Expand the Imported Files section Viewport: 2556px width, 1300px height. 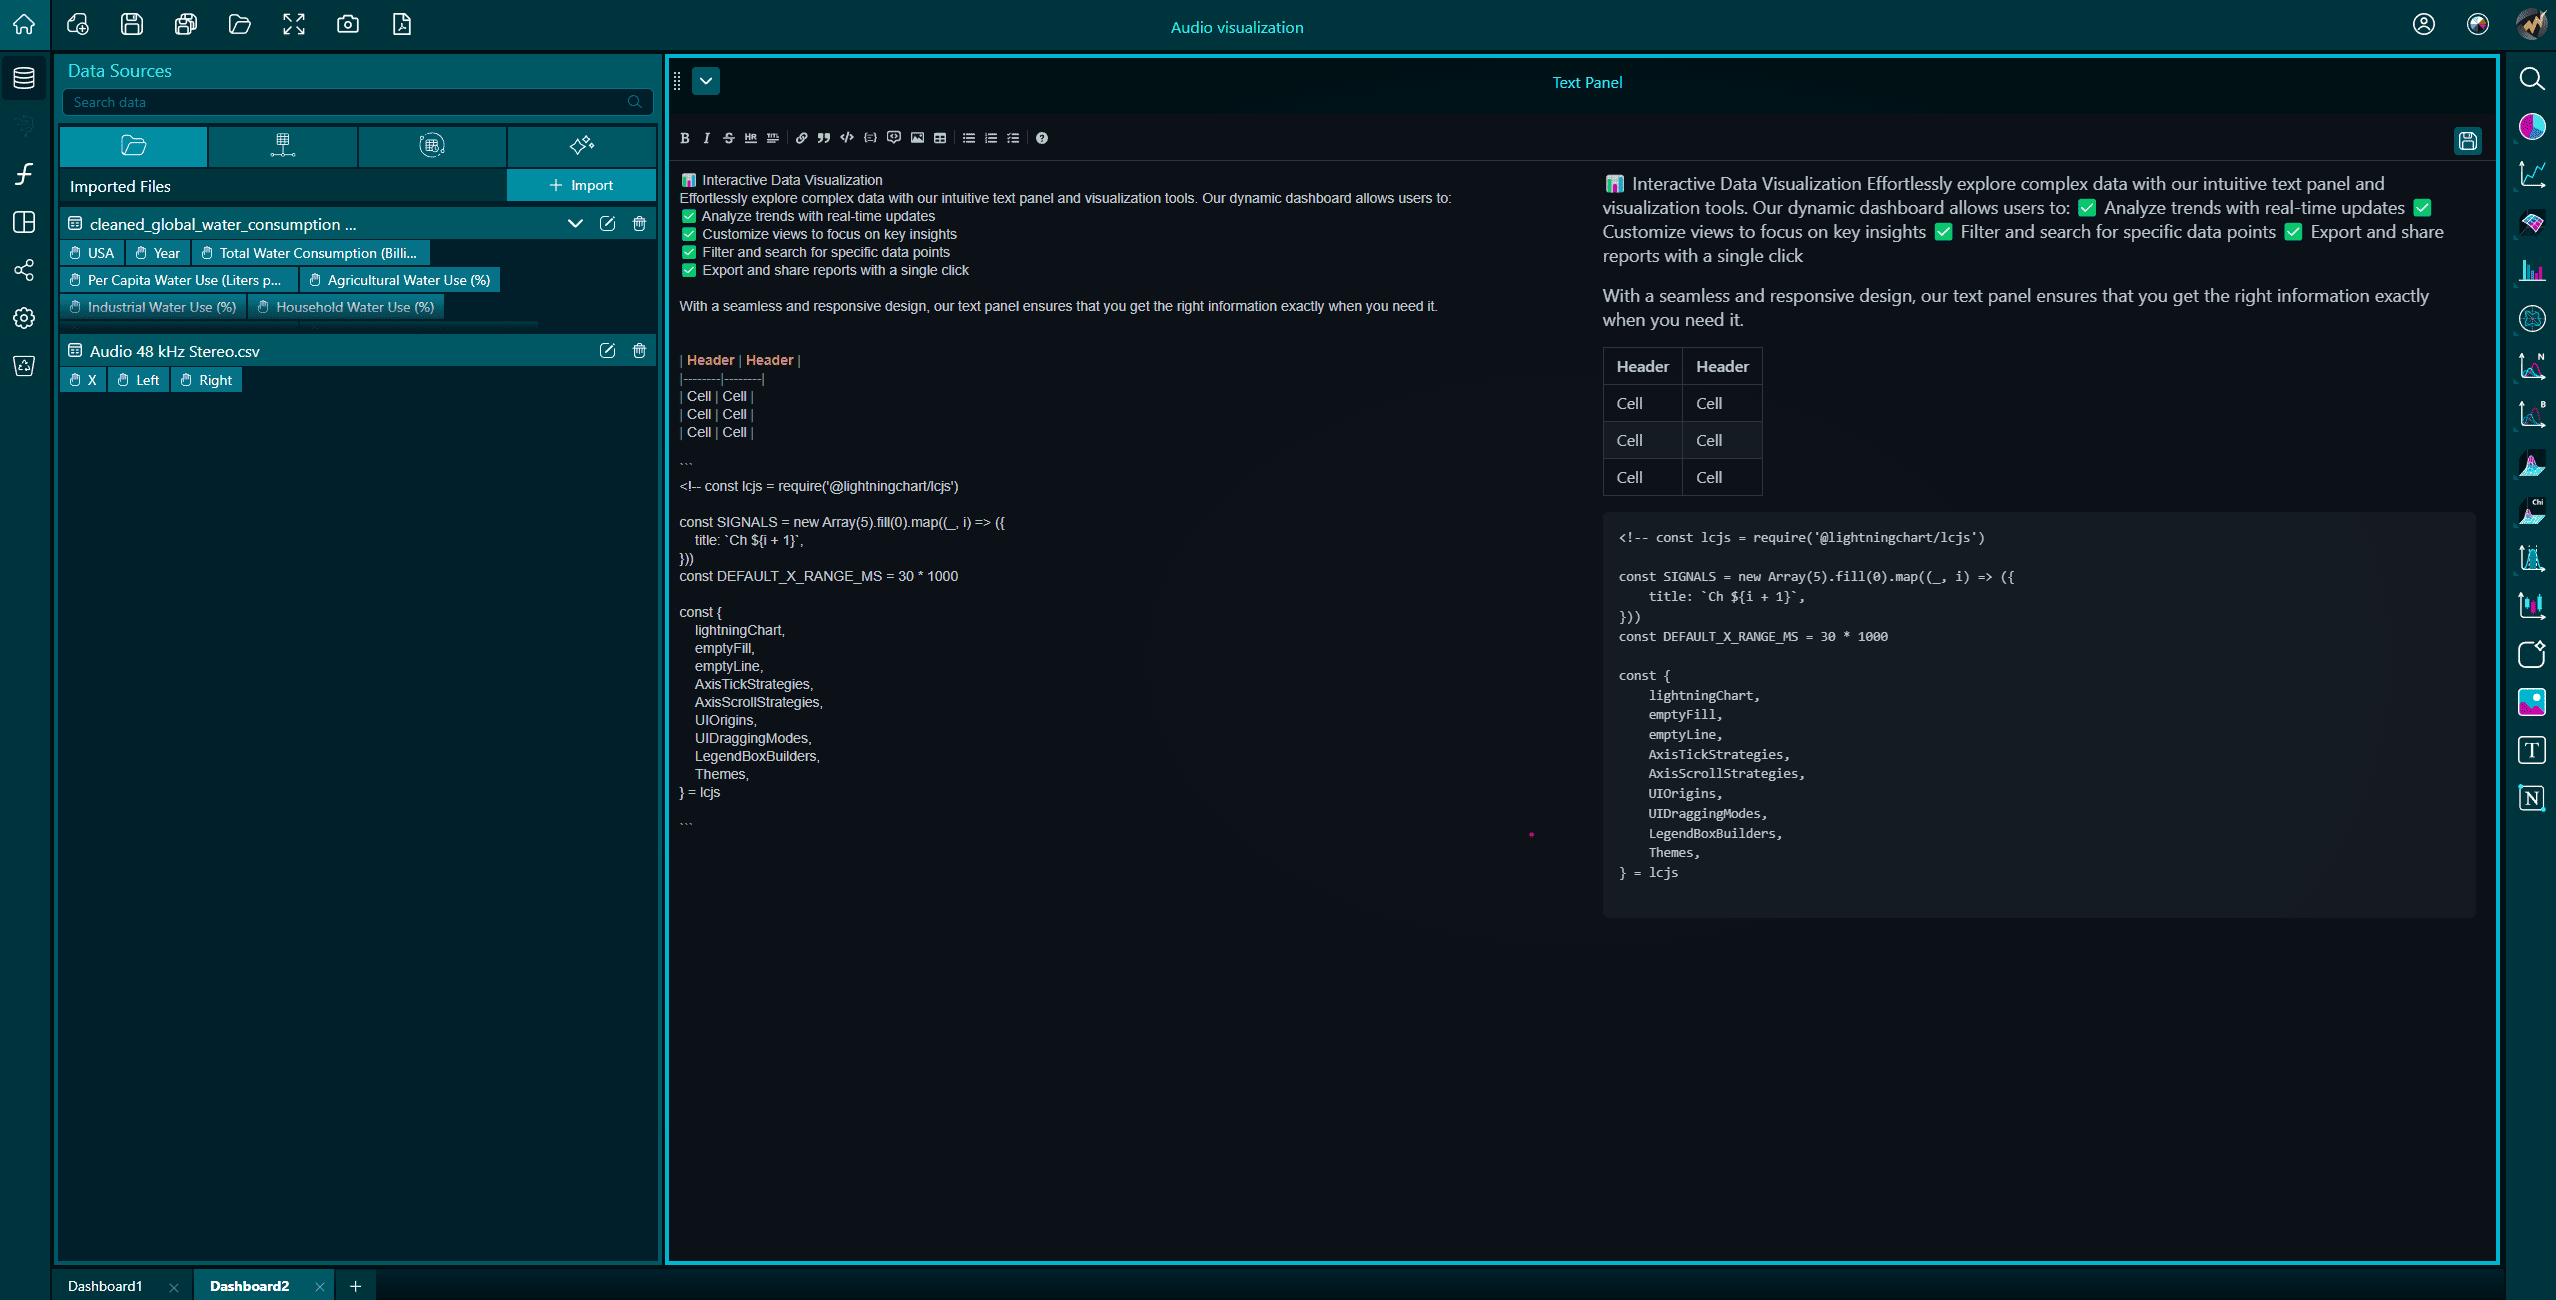(120, 186)
